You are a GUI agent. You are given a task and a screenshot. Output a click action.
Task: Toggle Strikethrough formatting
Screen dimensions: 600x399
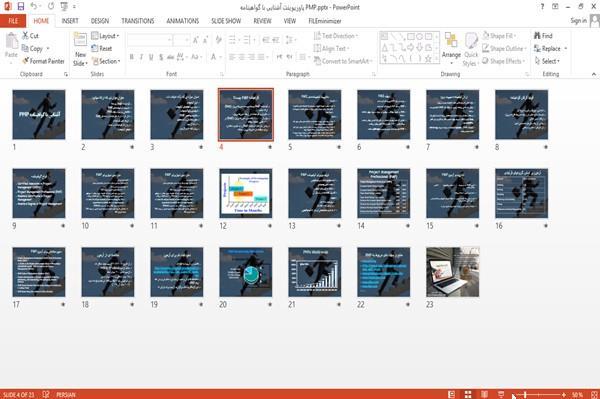coord(171,57)
